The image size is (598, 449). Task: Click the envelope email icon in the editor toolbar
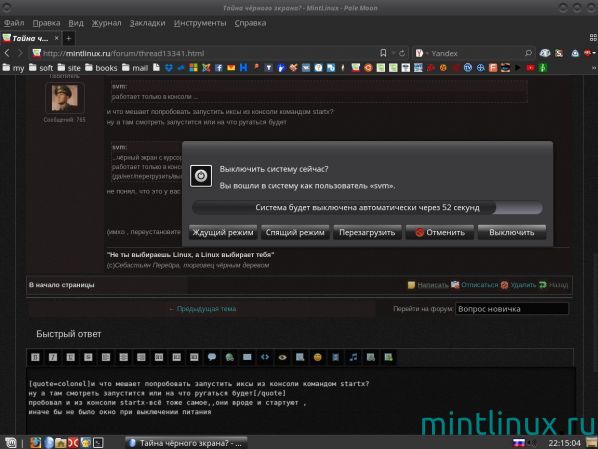tap(247, 357)
